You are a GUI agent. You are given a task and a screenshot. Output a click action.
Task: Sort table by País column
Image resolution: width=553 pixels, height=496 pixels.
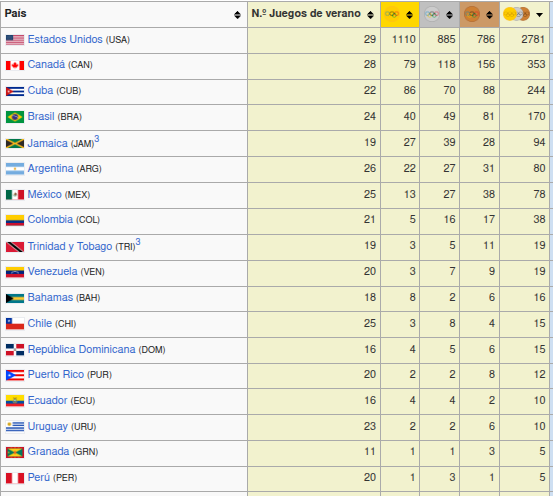(x=237, y=14)
